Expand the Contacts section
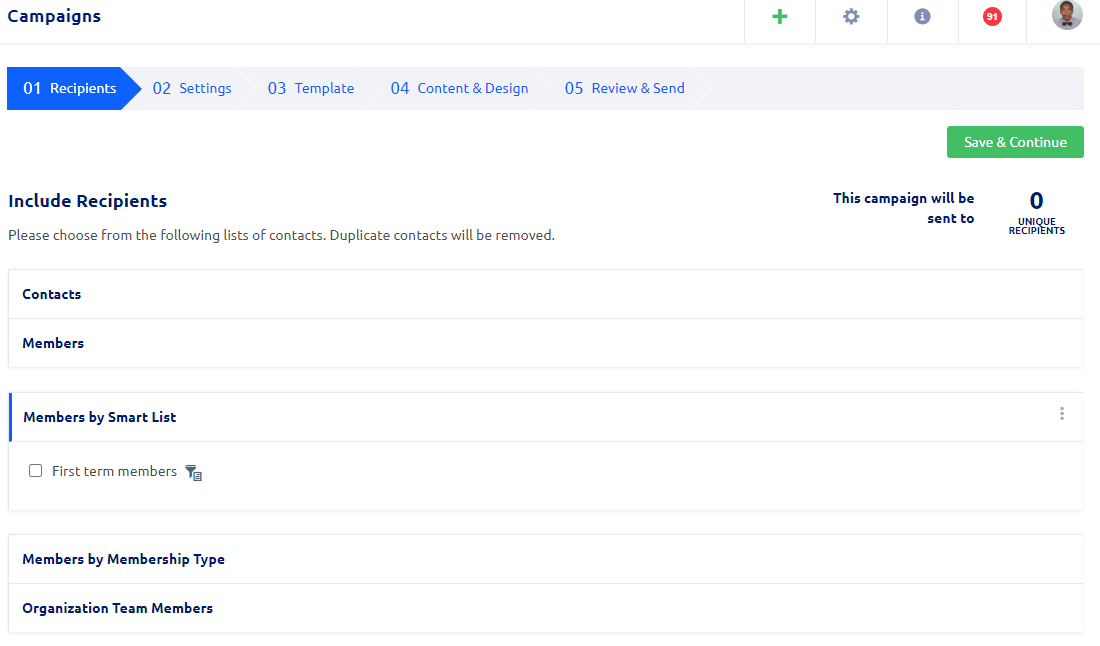 pos(546,295)
